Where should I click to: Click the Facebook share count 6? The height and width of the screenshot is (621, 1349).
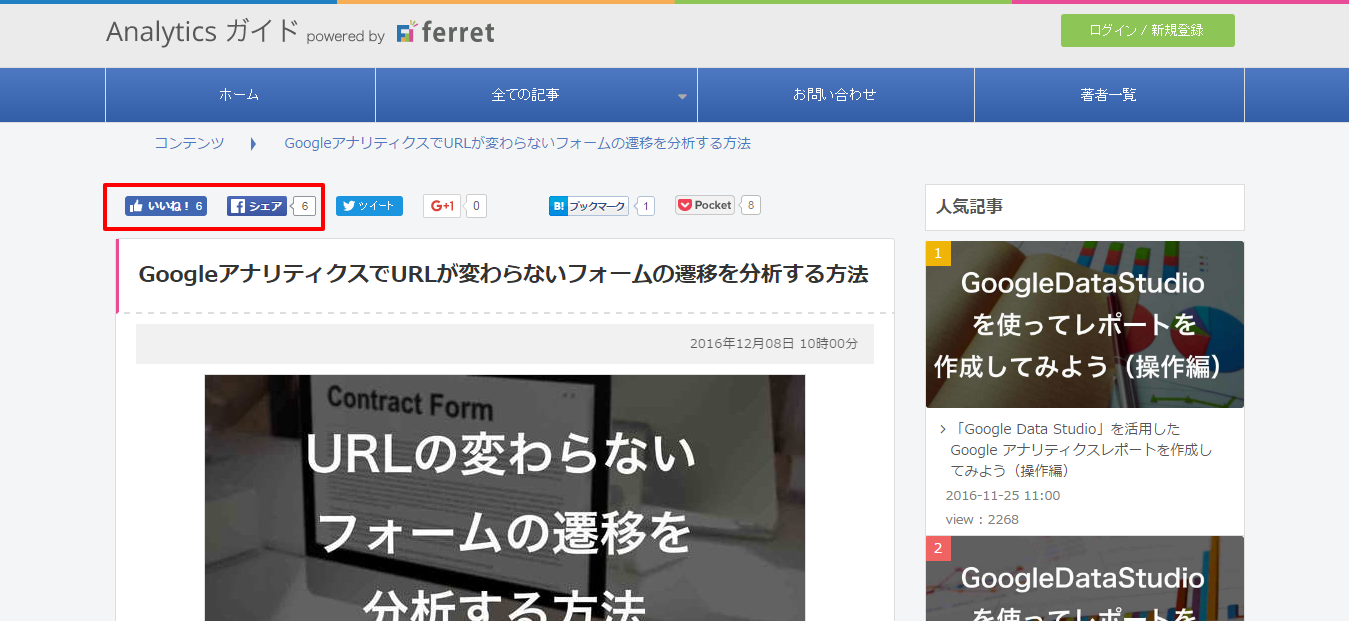click(x=304, y=206)
